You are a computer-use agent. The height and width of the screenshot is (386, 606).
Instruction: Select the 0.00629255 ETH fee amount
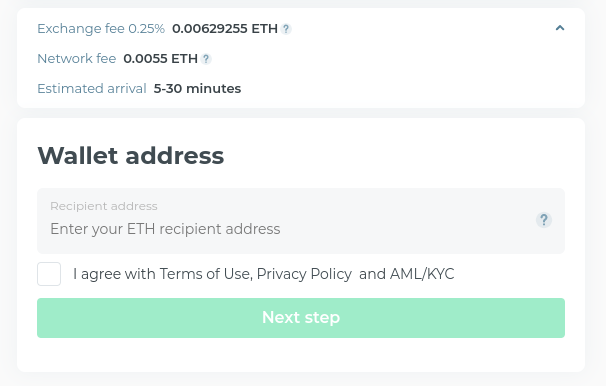click(x=225, y=29)
